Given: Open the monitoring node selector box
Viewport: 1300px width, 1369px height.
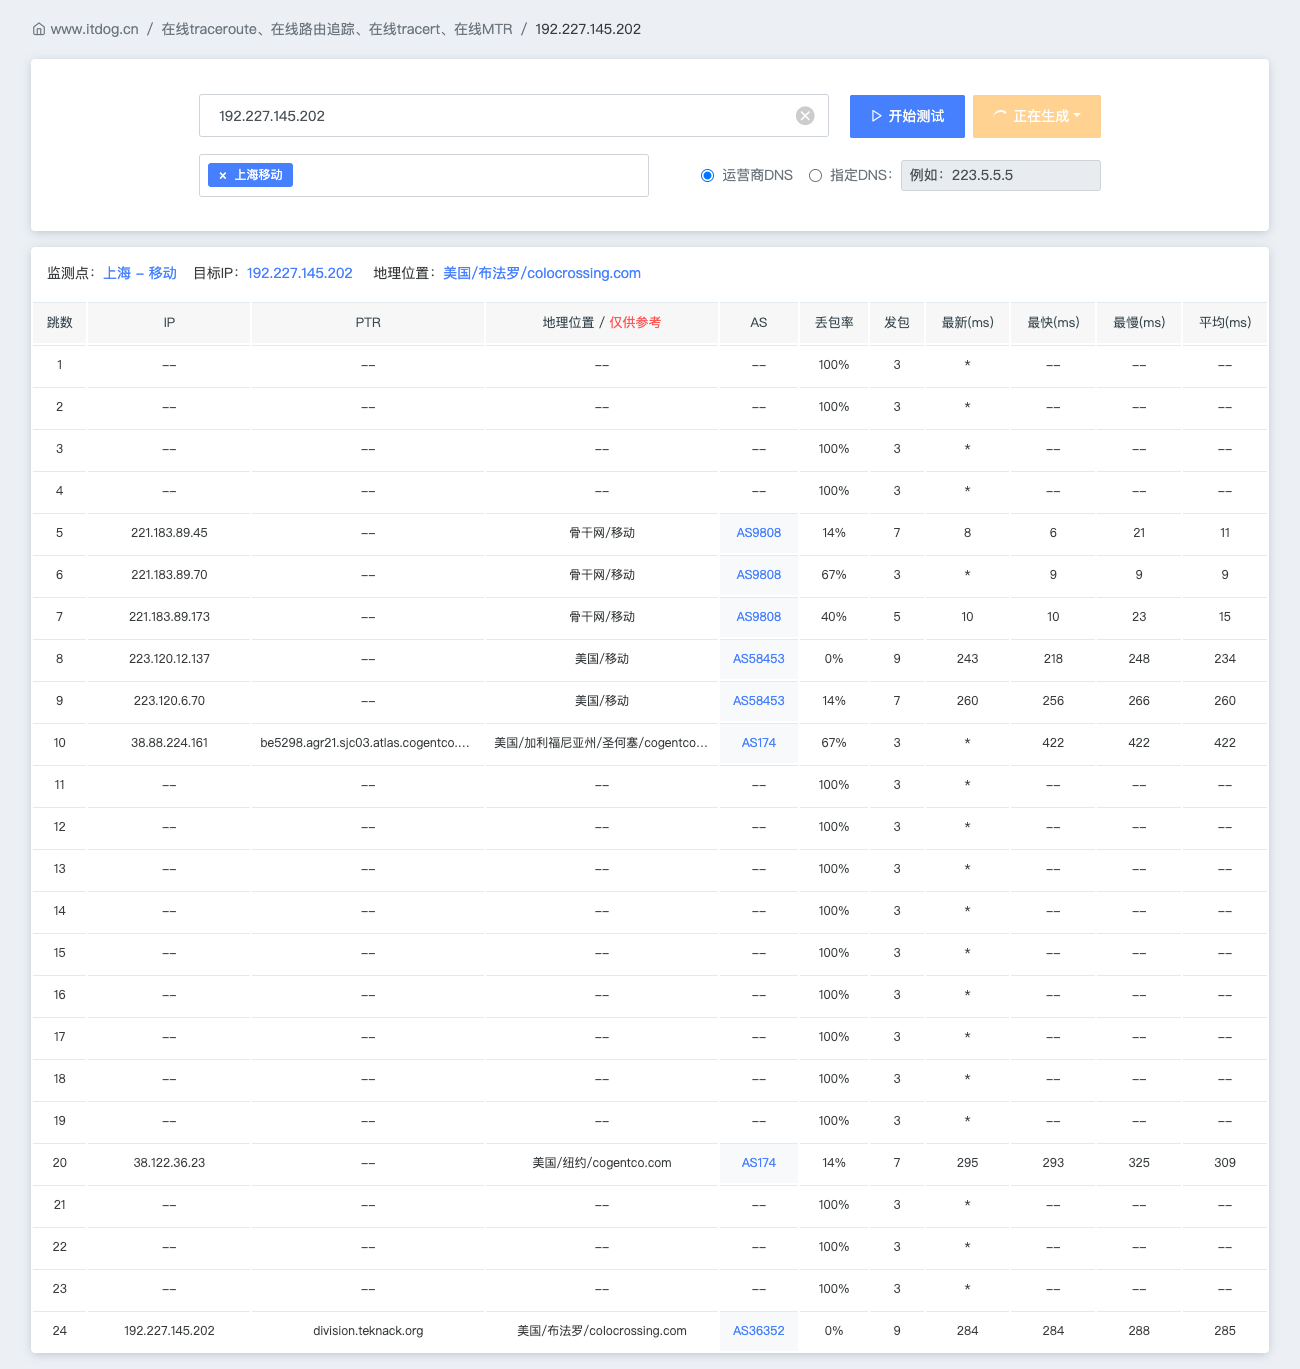Looking at the screenshot, I should pyautogui.click(x=424, y=175).
